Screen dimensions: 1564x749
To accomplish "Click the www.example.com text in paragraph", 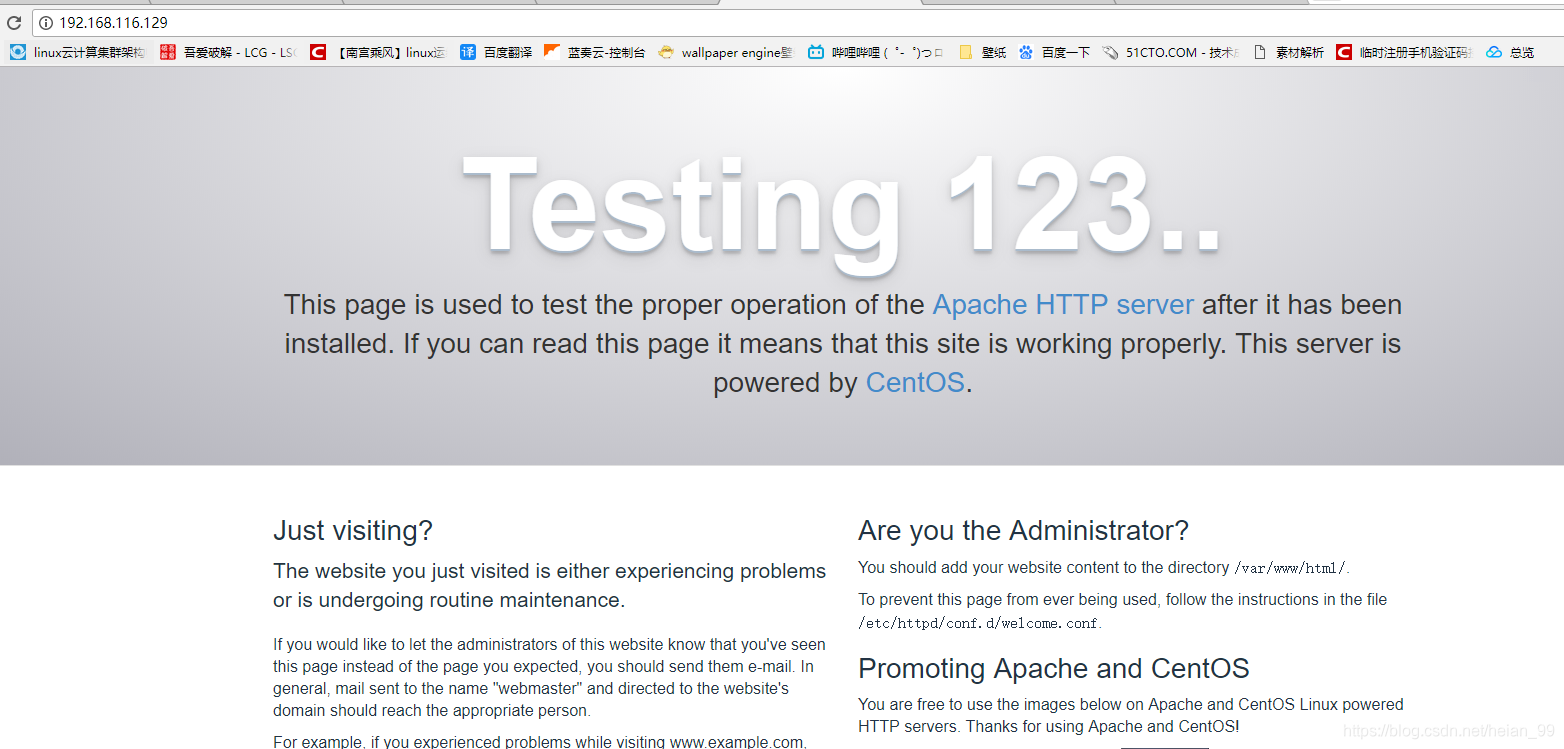I will tap(736, 742).
